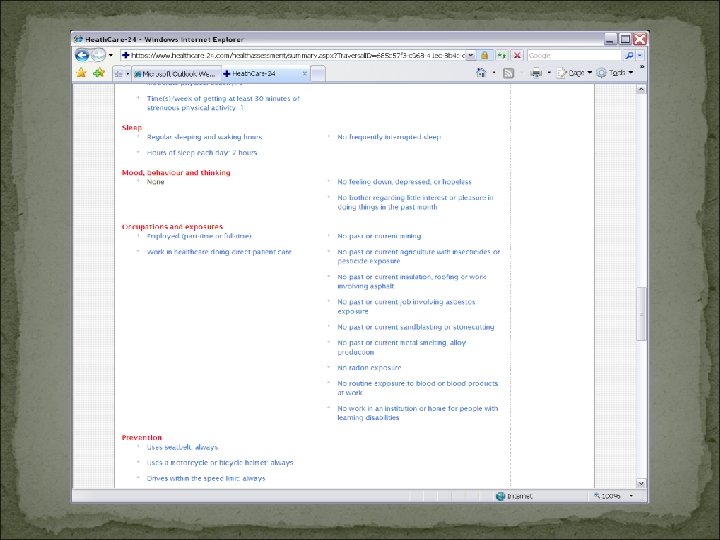
Task: Minimize the Internet Explorer window
Action: pos(610,39)
